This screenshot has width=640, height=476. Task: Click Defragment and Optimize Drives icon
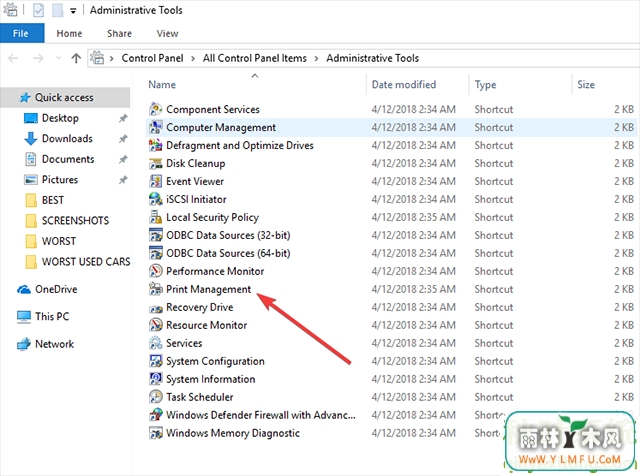[156, 145]
